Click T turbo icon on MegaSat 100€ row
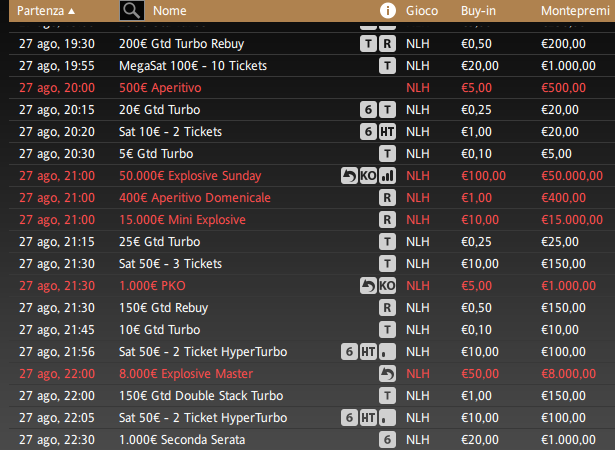The width and height of the screenshot is (615, 450). (388, 66)
